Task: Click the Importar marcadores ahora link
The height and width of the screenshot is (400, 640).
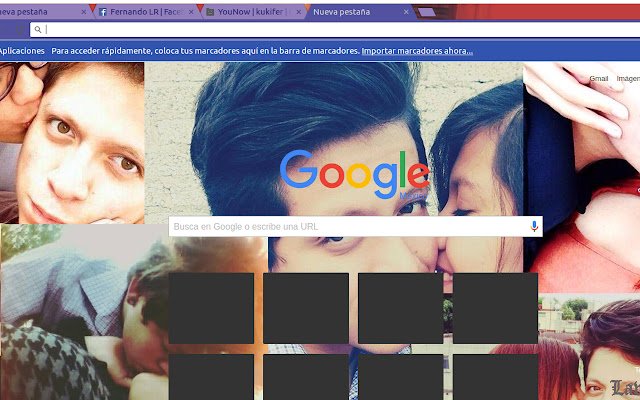Action: (x=417, y=51)
